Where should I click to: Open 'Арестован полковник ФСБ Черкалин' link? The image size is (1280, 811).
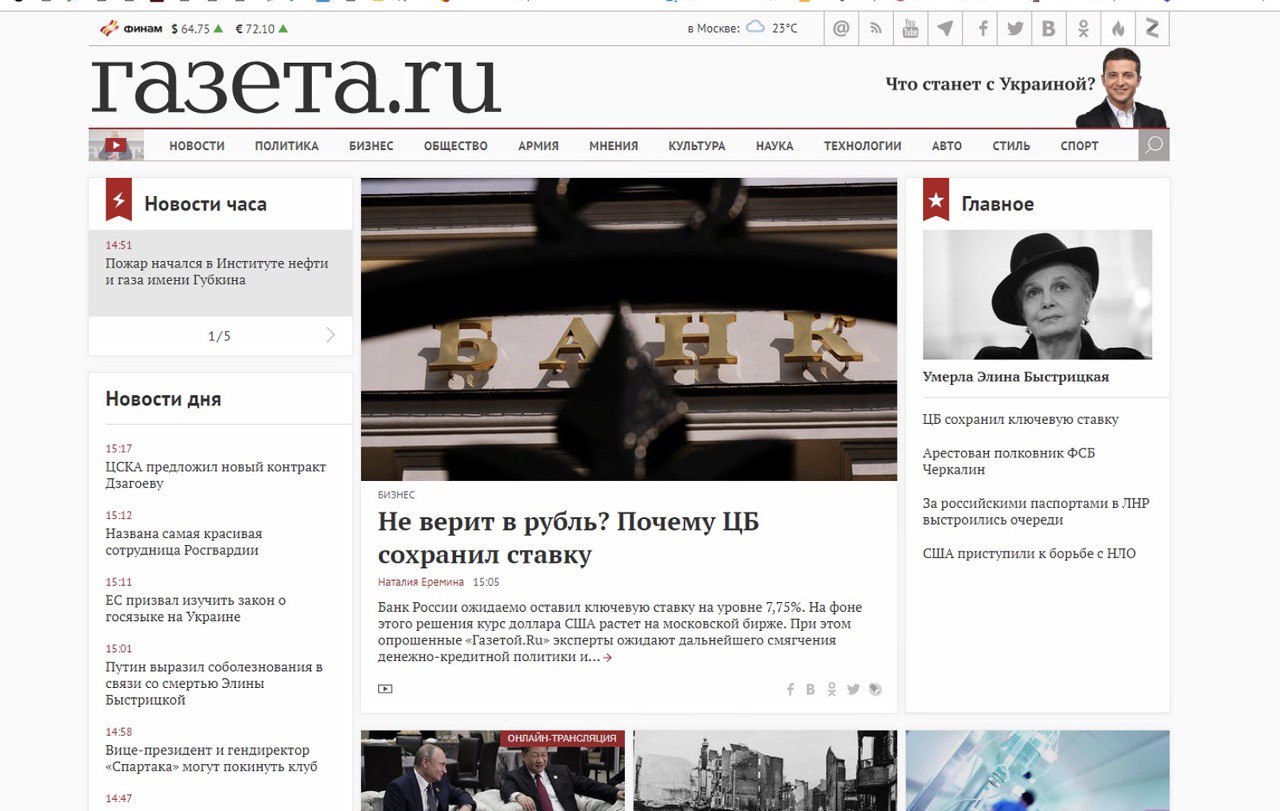pos(1009,461)
